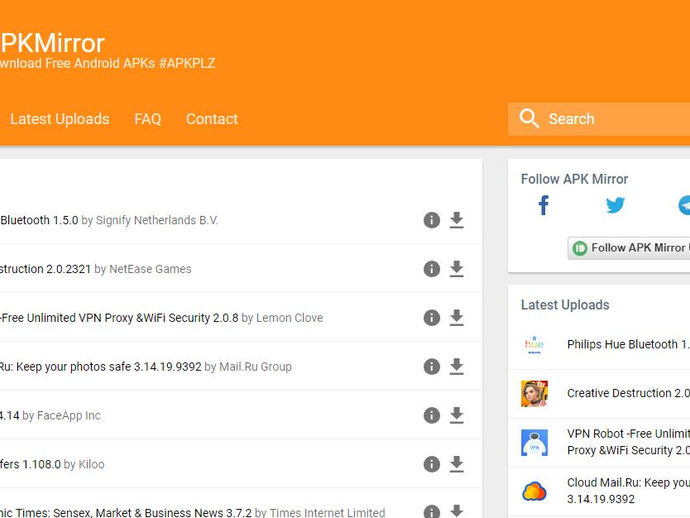Open Signify Netherlands B.V. developer page
Image resolution: width=690 pixels, height=518 pixels.
(x=157, y=220)
